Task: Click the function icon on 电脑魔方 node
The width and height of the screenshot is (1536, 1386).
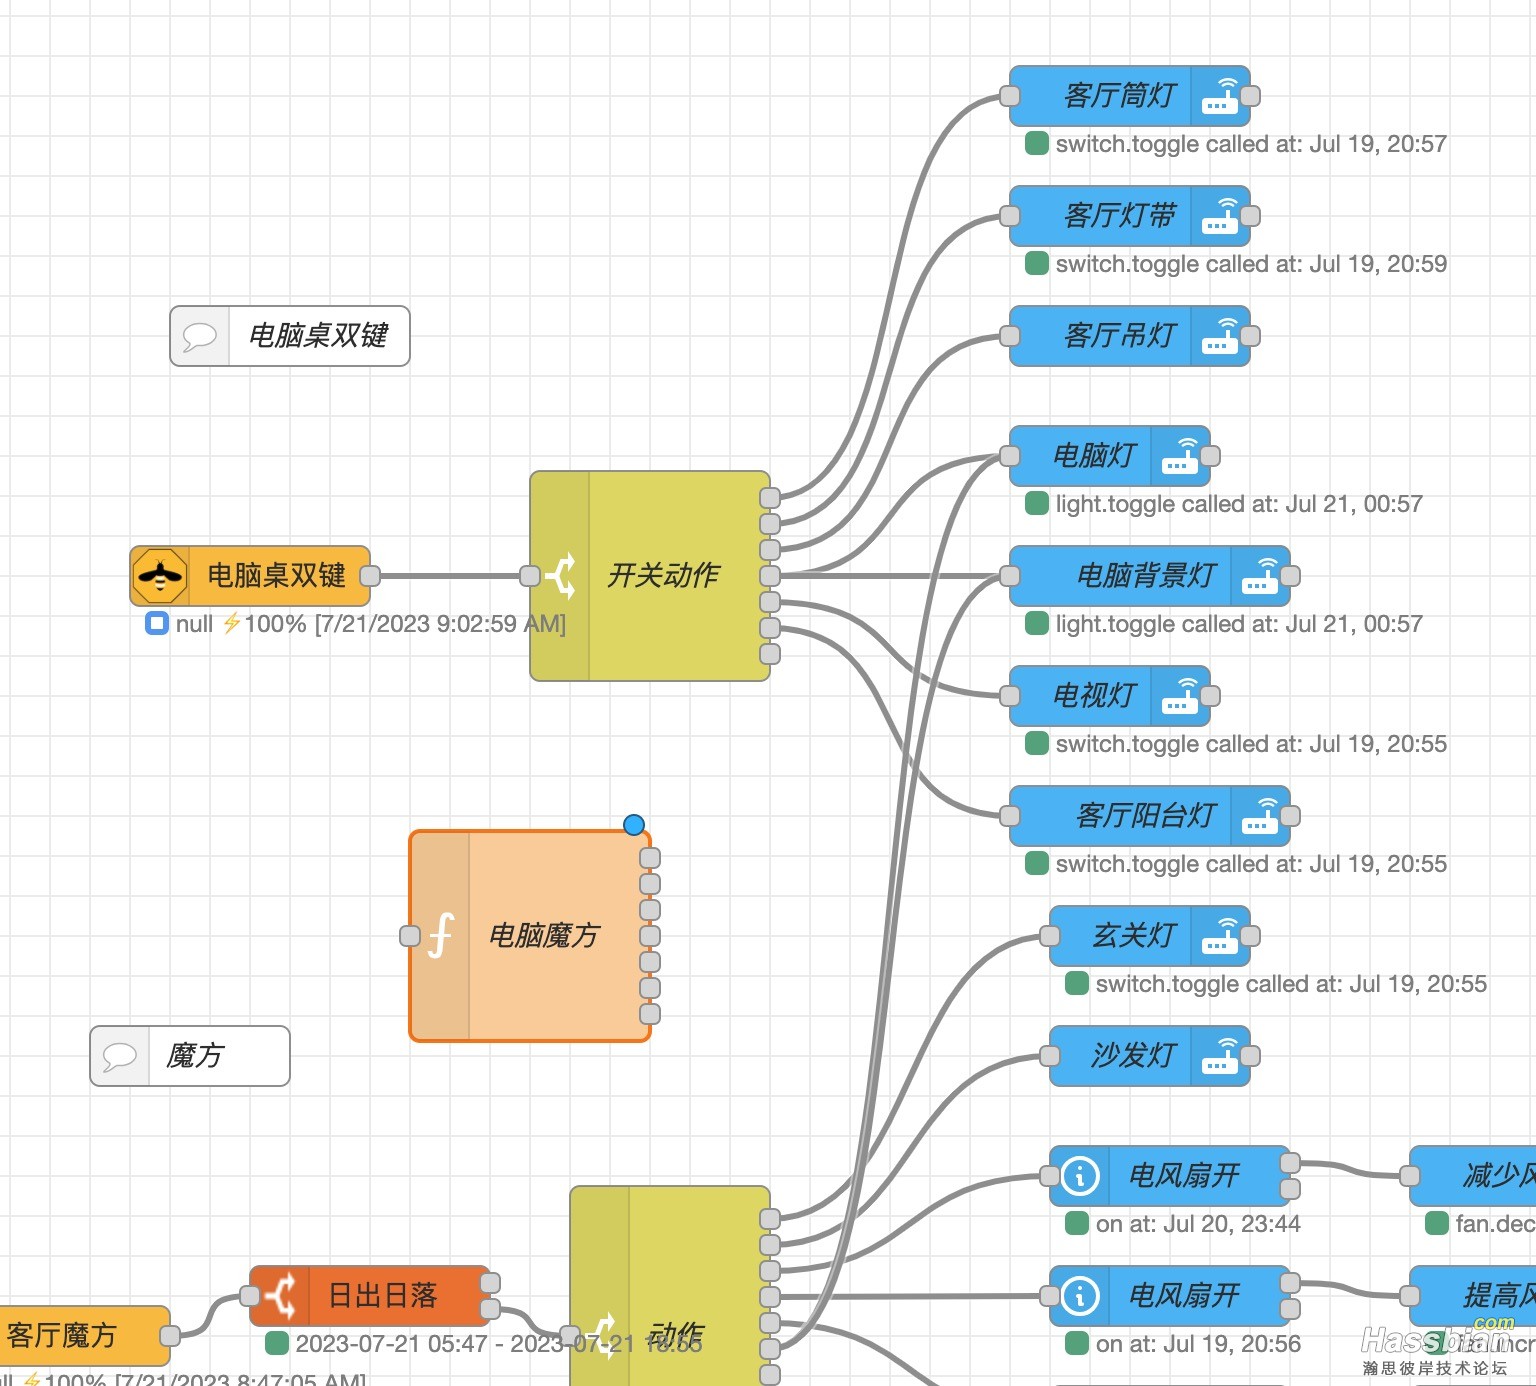Action: (440, 935)
